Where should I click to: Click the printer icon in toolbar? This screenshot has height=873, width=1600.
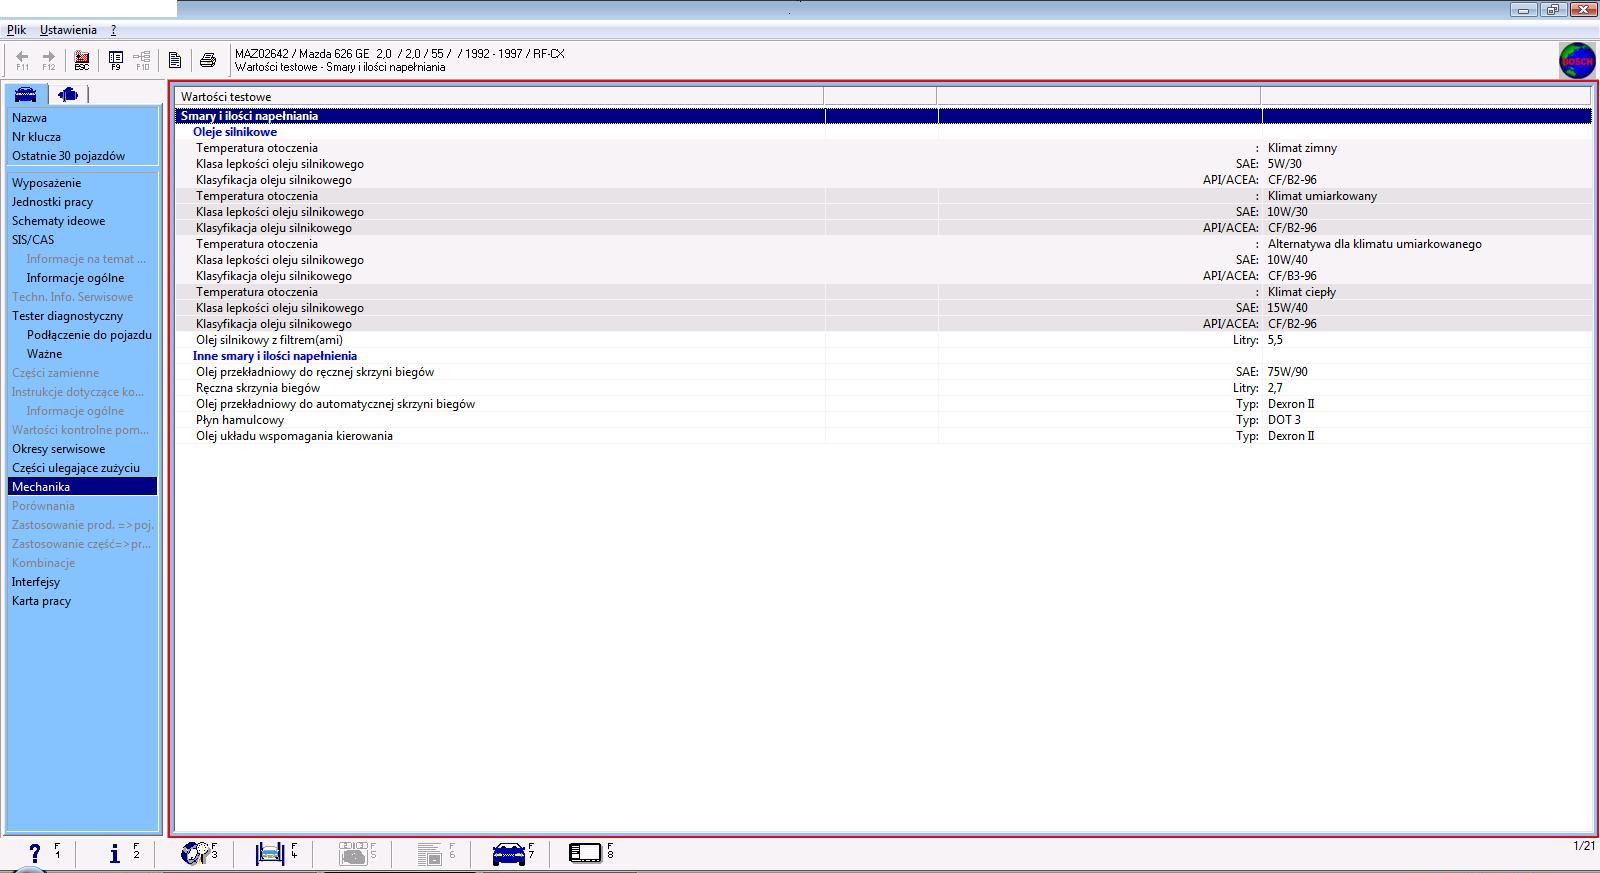208,60
